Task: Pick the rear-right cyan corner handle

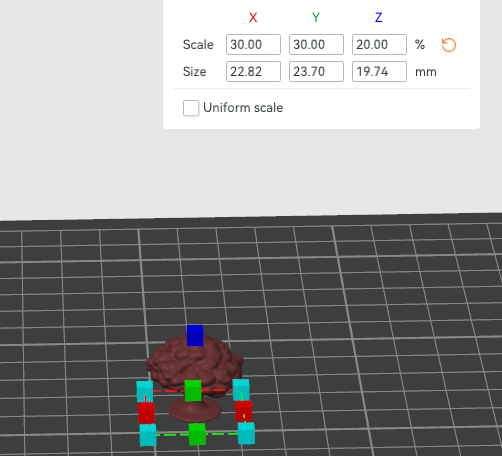Action: point(241,390)
